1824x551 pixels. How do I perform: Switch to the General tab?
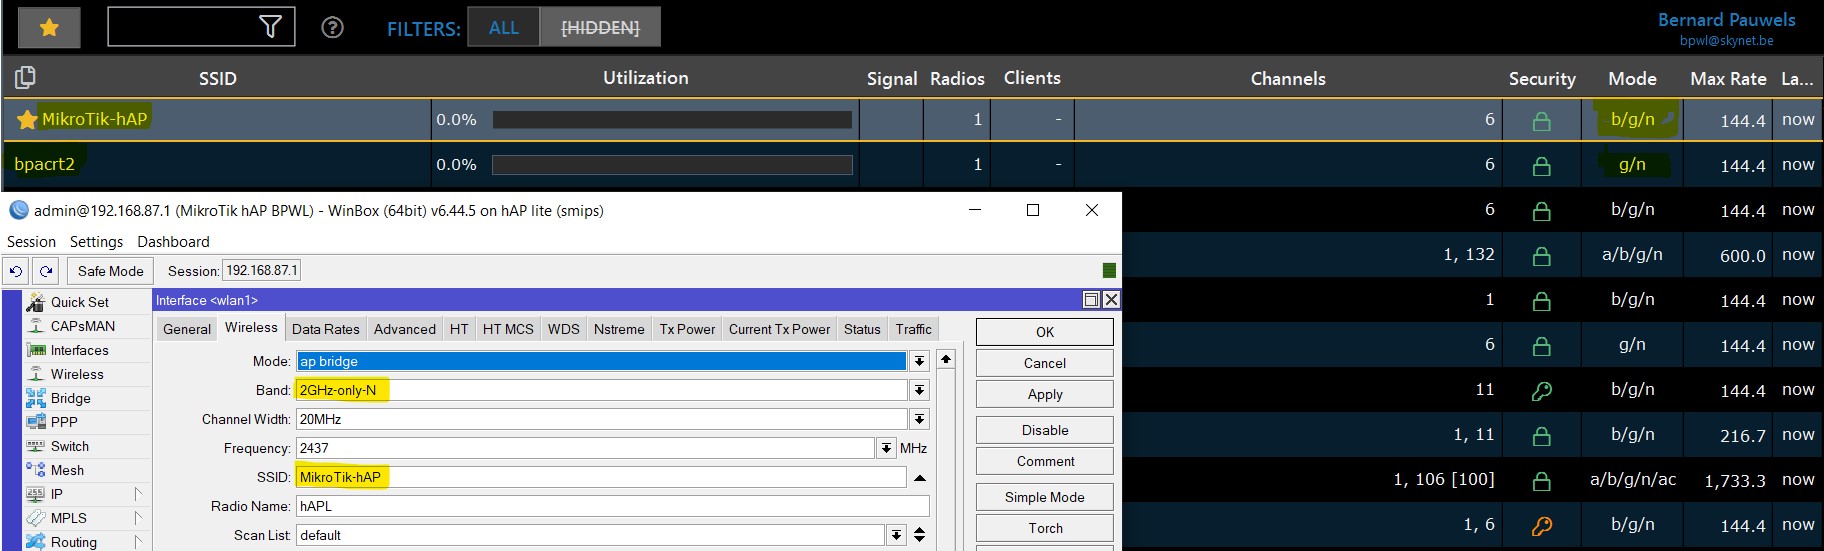pos(187,329)
